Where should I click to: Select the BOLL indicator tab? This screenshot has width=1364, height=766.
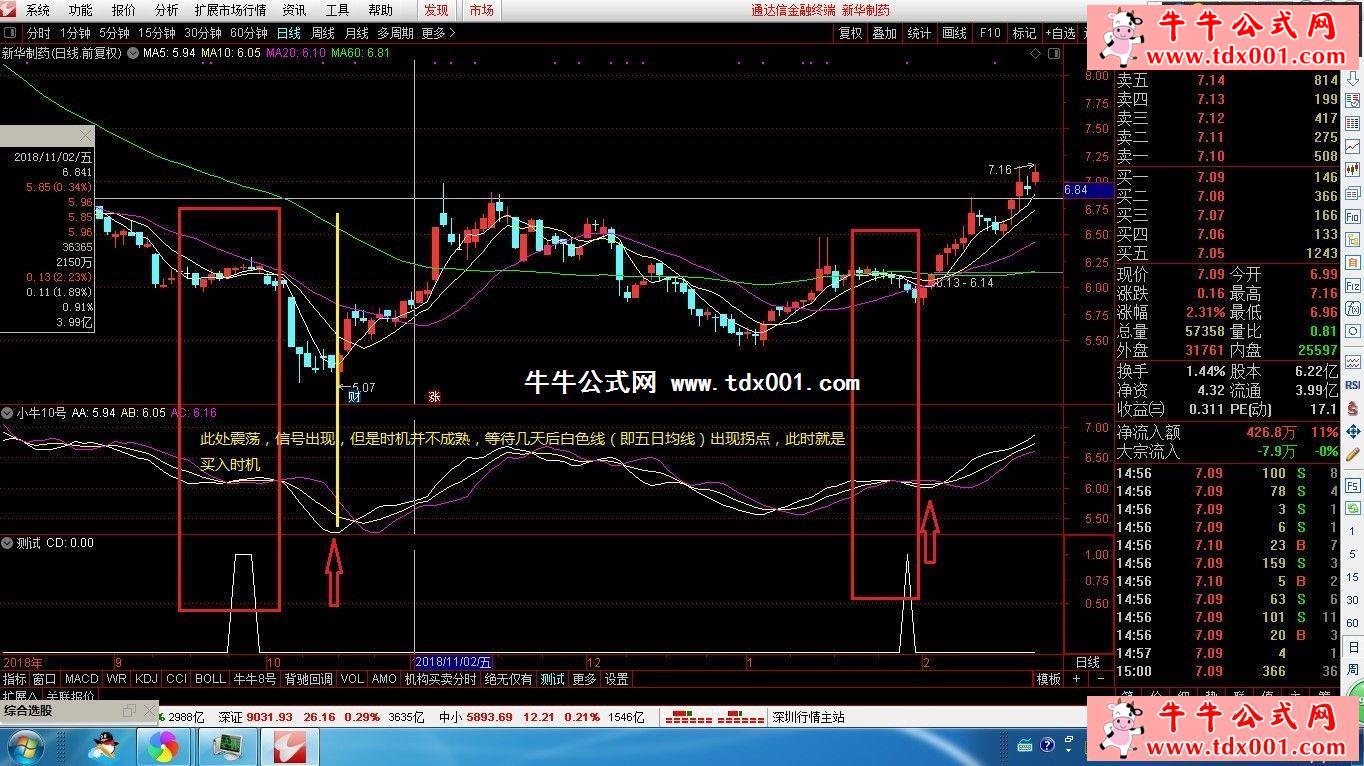pyautogui.click(x=210, y=679)
